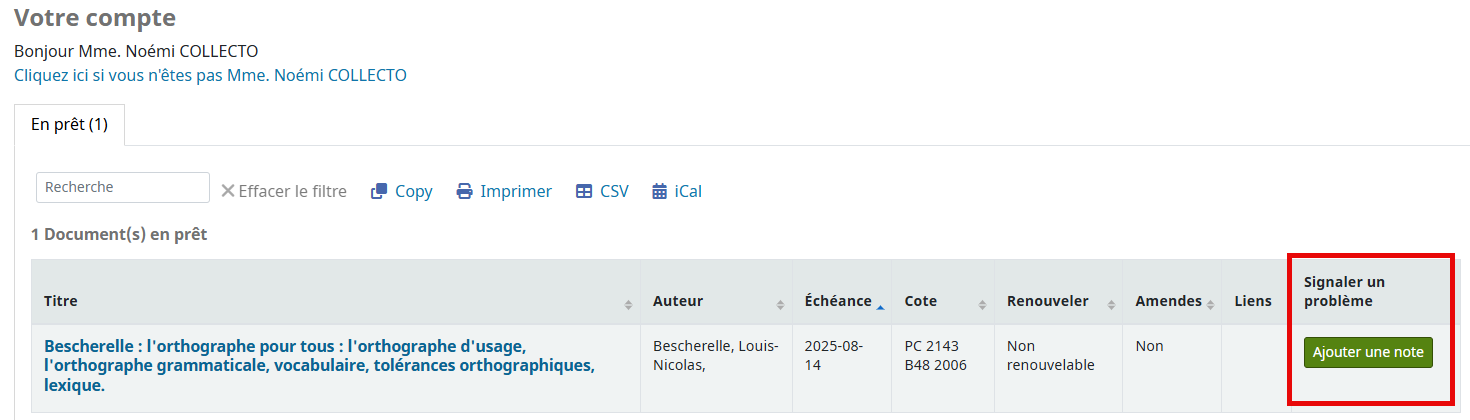Click the iCal calendar icon
The image size is (1470, 420).
click(659, 191)
